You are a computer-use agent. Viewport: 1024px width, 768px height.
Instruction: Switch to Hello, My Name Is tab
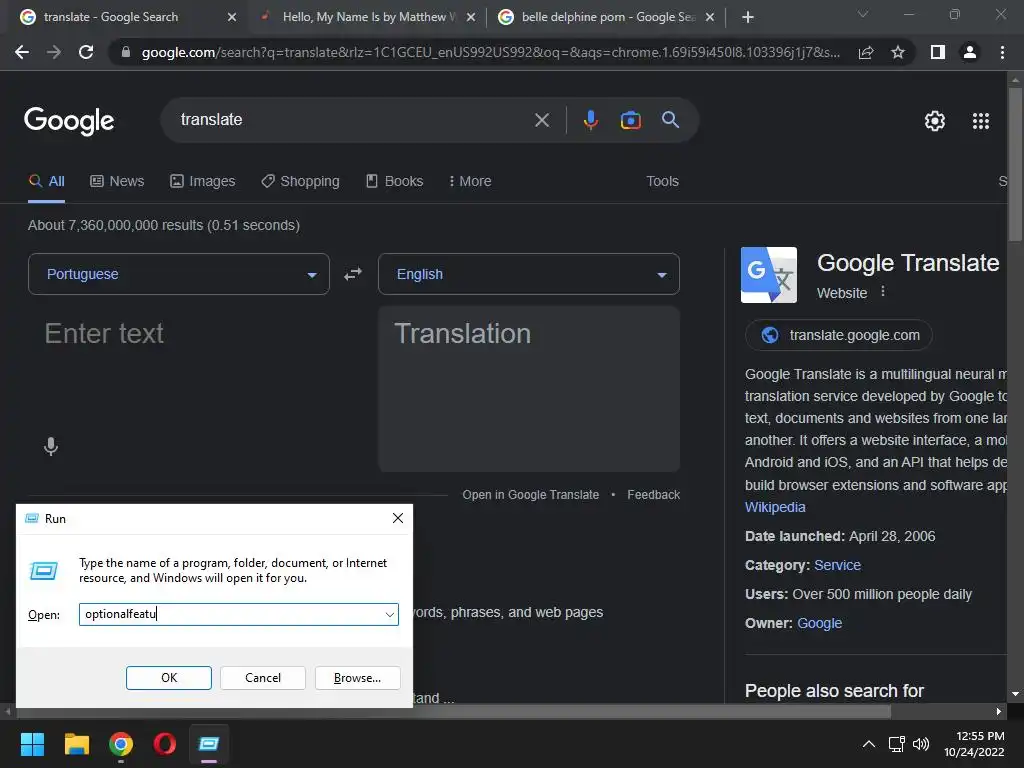click(x=366, y=17)
